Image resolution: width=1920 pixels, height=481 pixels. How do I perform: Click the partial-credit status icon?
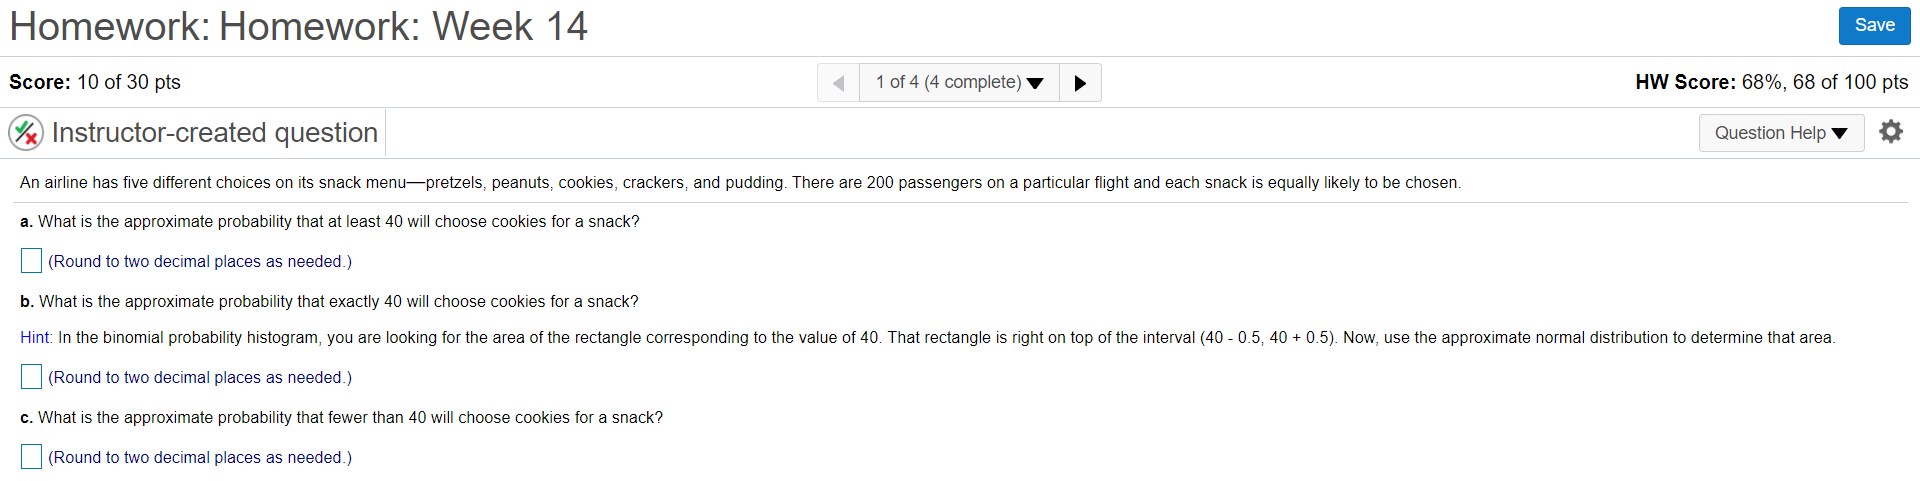(x=26, y=132)
